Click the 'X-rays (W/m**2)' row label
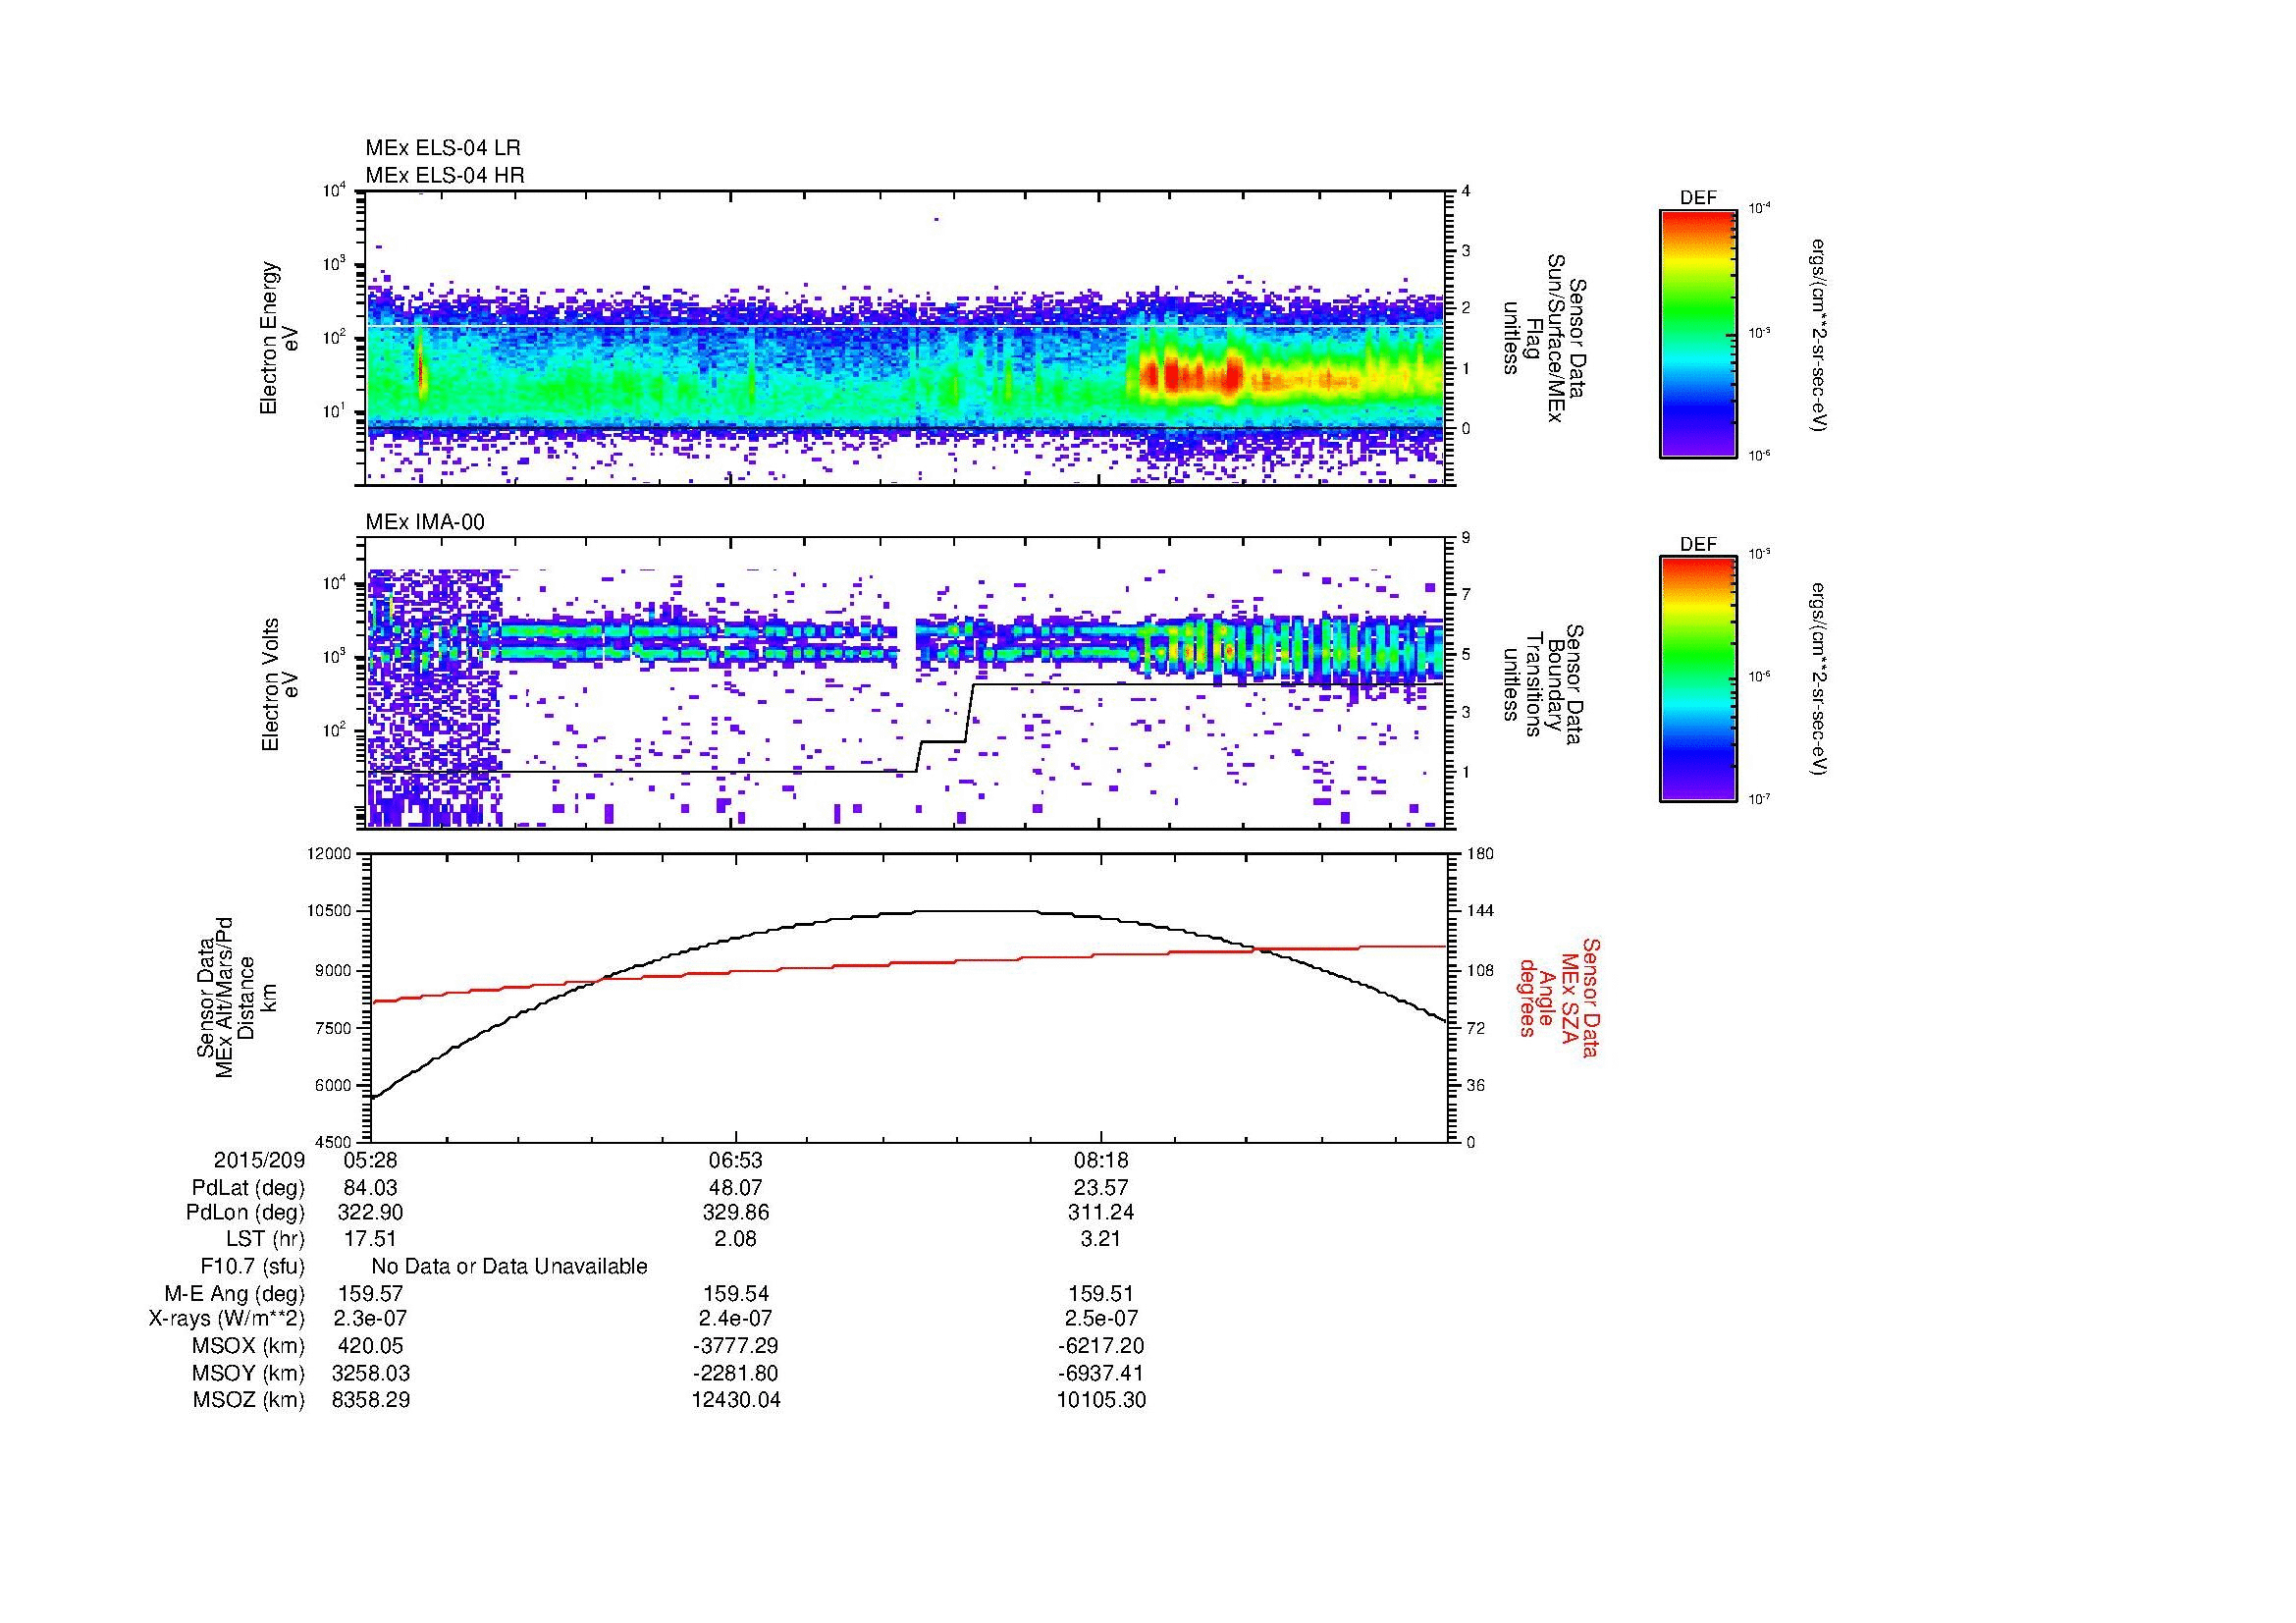Screen dimensions: 2296x1623 point(227,1319)
